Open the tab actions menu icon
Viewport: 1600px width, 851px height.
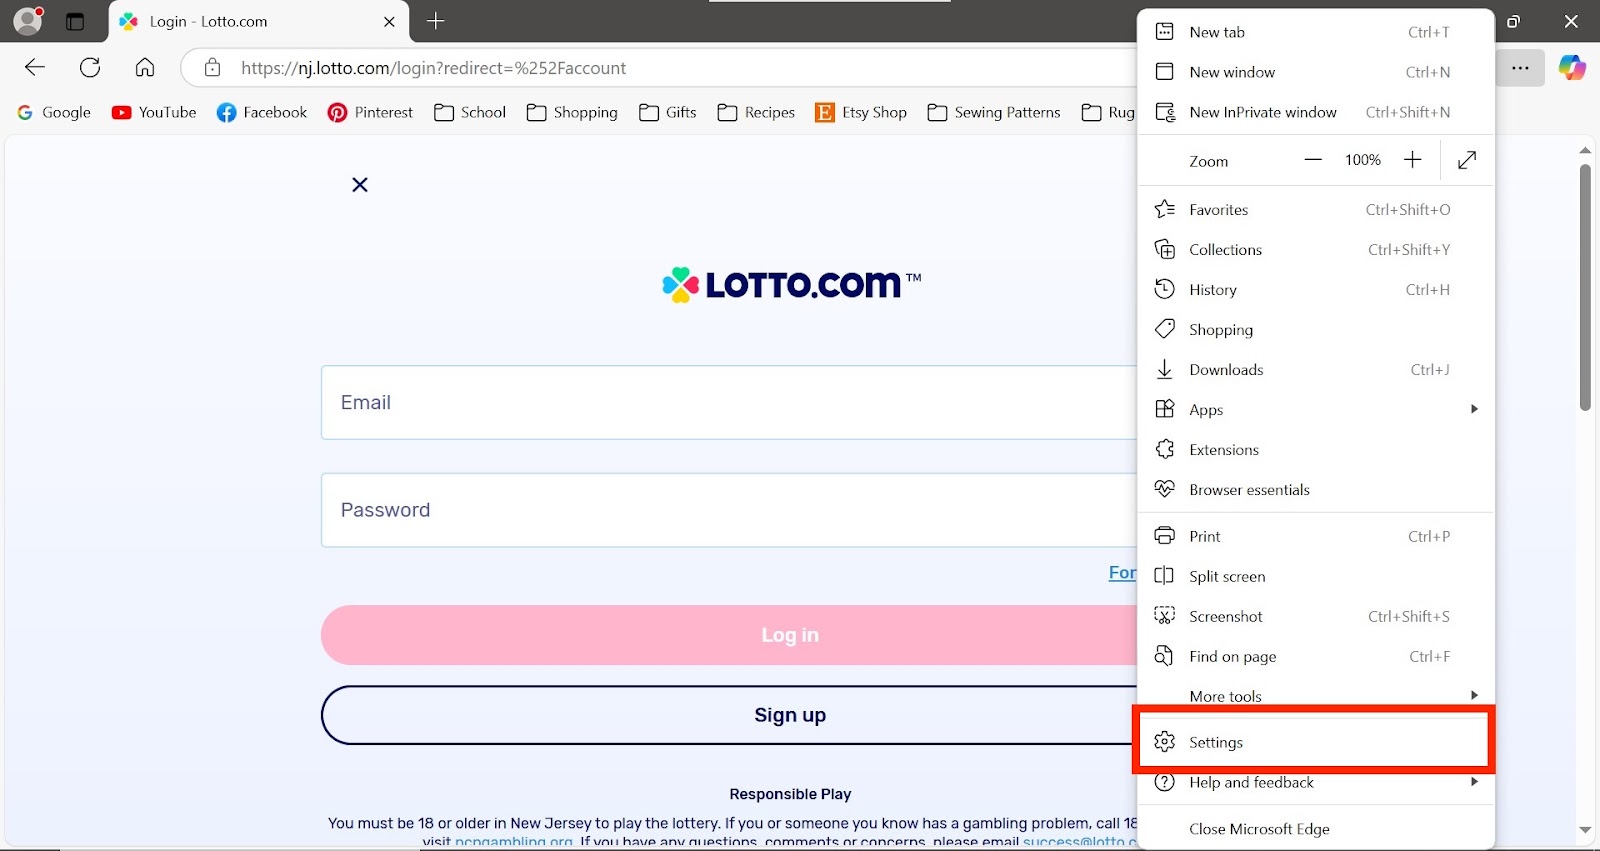tap(75, 21)
